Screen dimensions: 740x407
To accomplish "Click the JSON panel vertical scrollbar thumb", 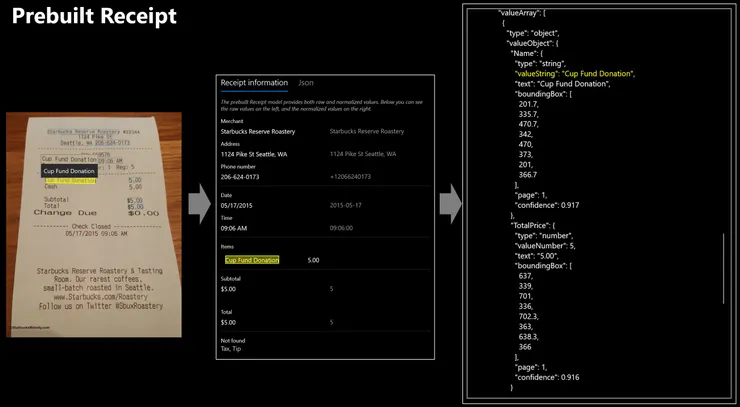I will pyautogui.click(x=723, y=268).
